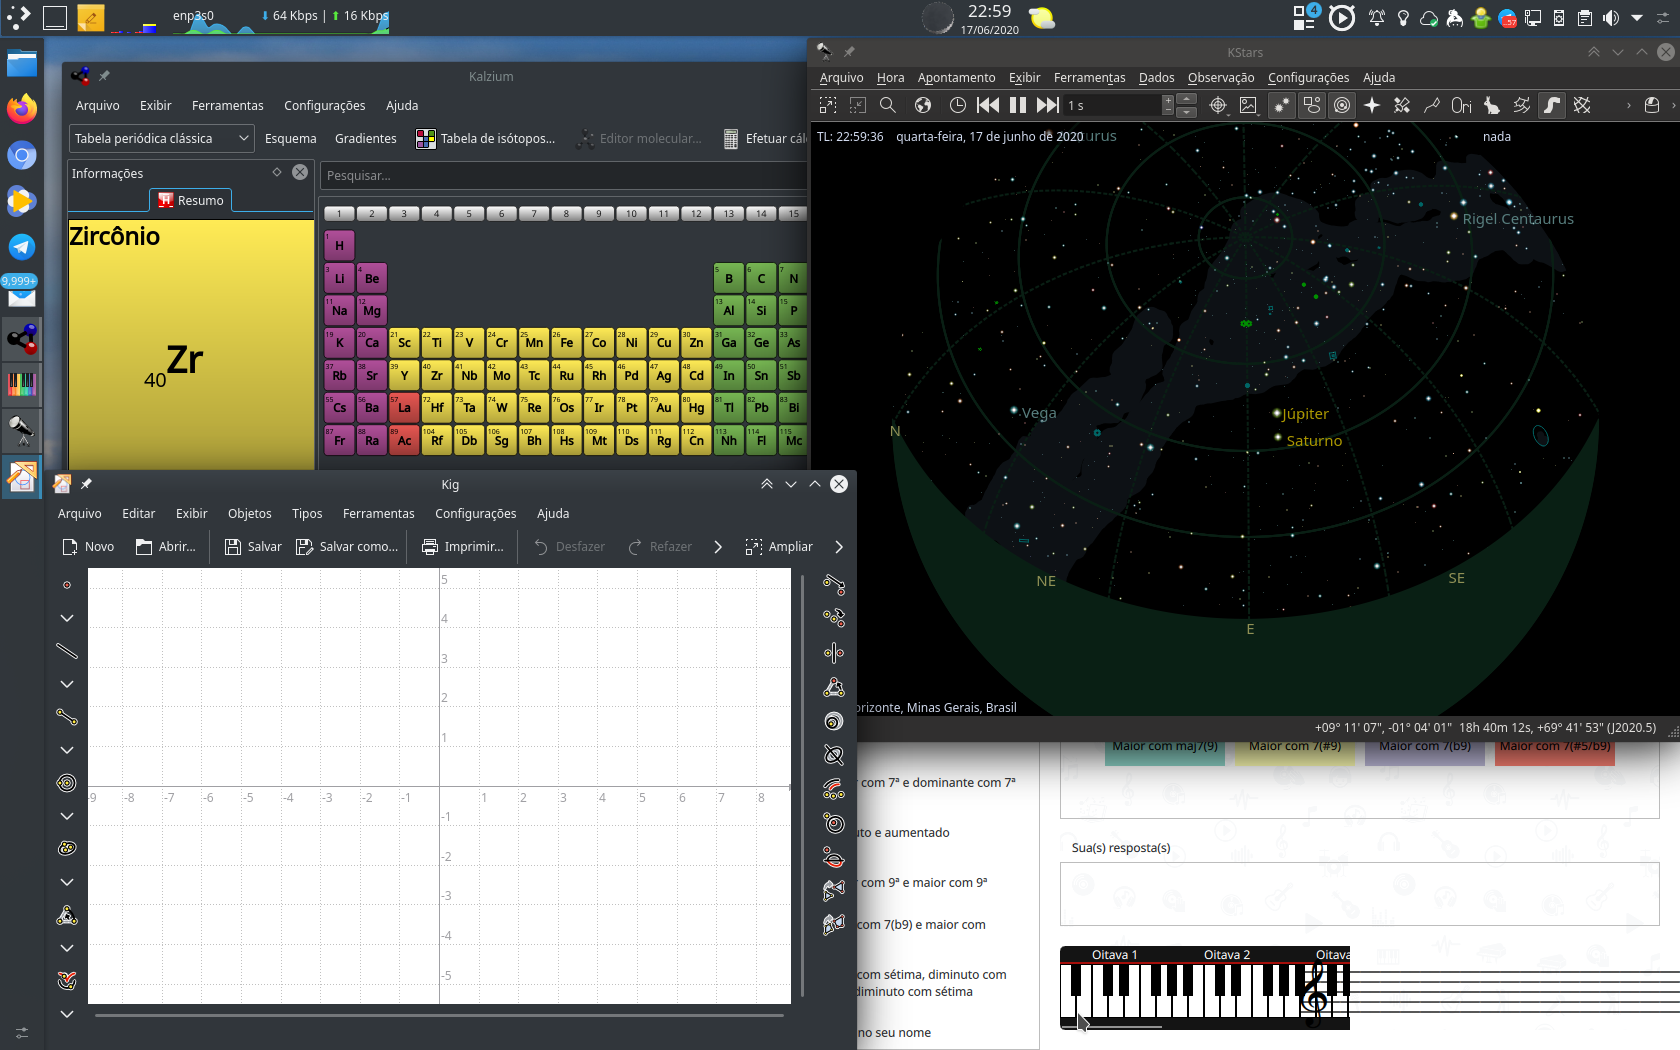Select the Resumo tab in Kalzium
Image resolution: width=1680 pixels, height=1050 pixels.
(x=191, y=200)
